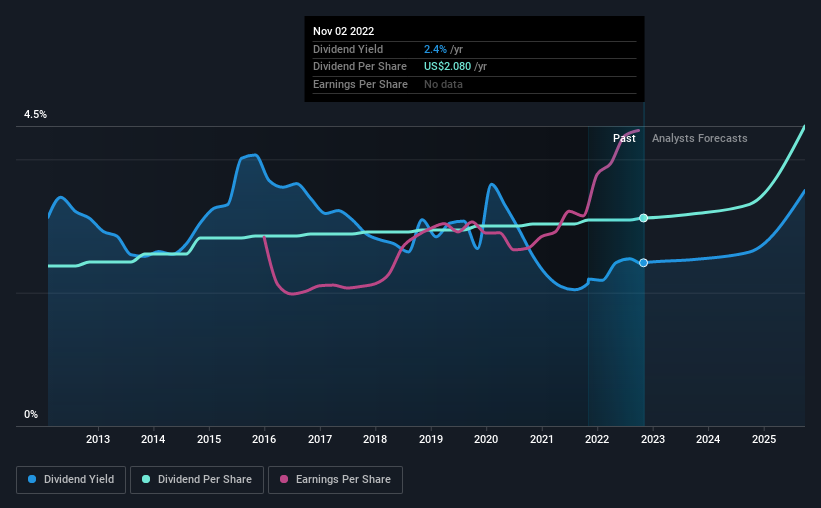
Task: Click the 'Nov 02 2022' tooltip date
Action: (x=343, y=31)
